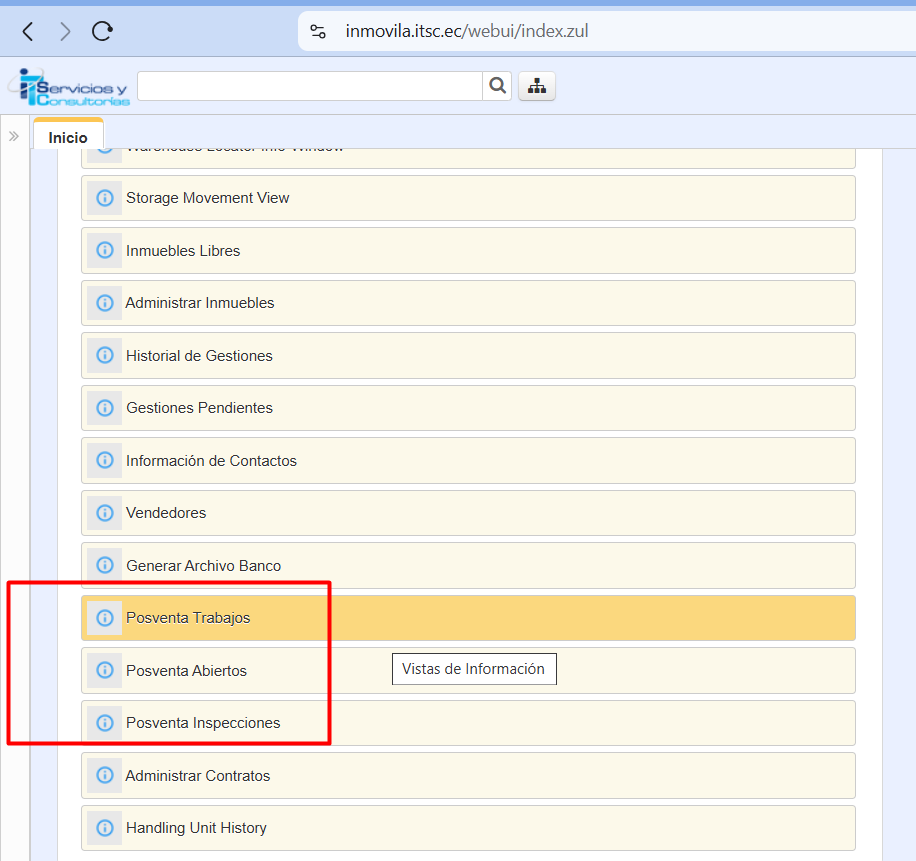This screenshot has width=916, height=861.
Task: Open the menu tree hierarchy icon
Action: coord(537,86)
